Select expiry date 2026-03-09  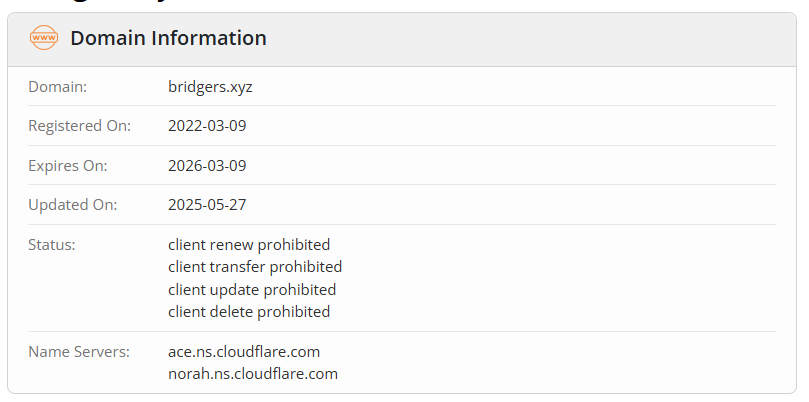[207, 166]
